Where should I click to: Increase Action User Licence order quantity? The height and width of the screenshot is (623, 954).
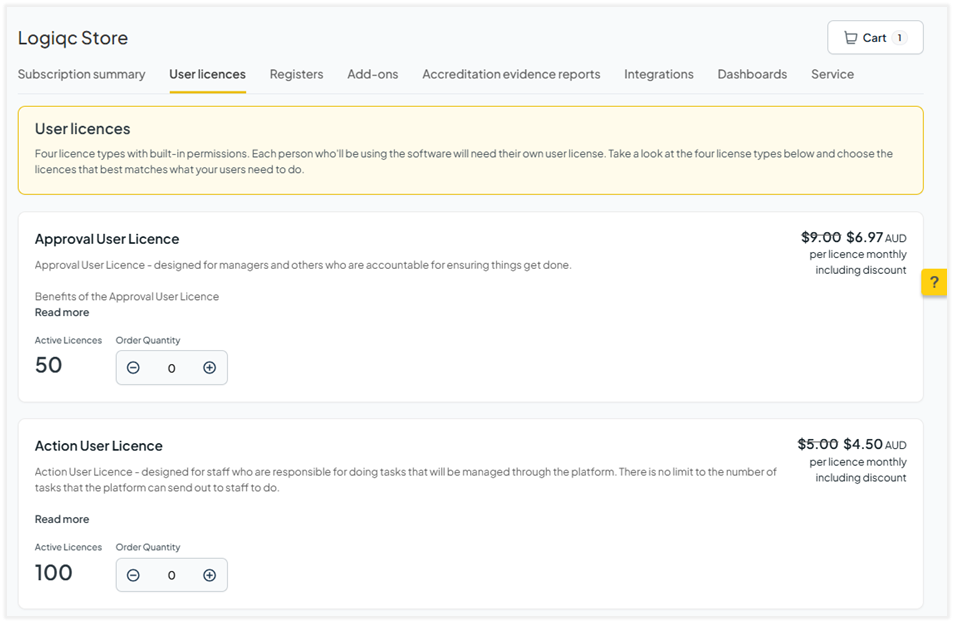209,575
